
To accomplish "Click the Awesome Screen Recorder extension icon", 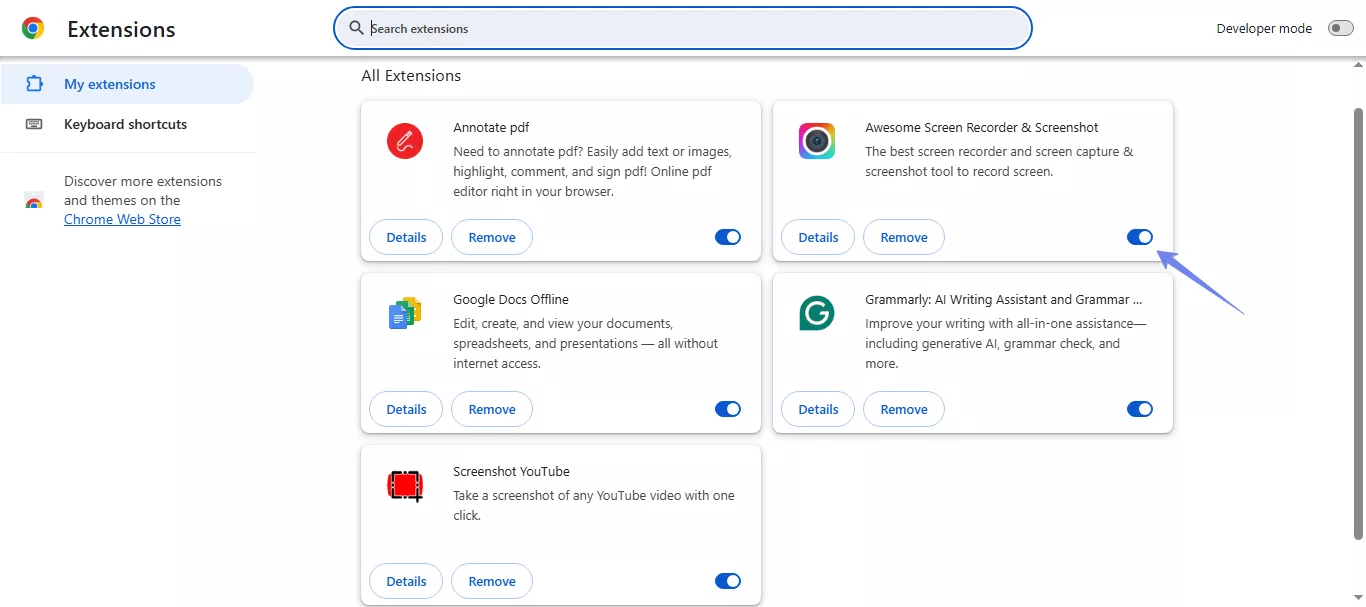I will coord(817,141).
